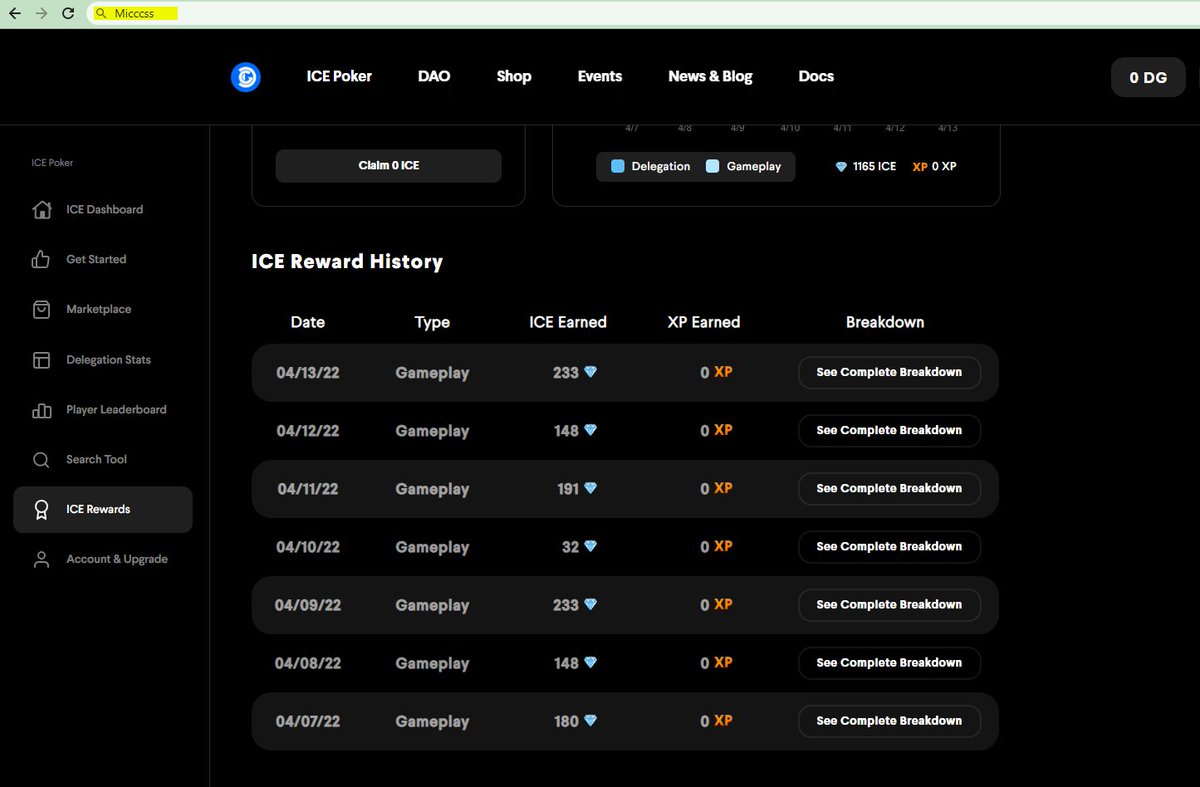
Task: Click the Marketplace bag icon
Action: (41, 309)
